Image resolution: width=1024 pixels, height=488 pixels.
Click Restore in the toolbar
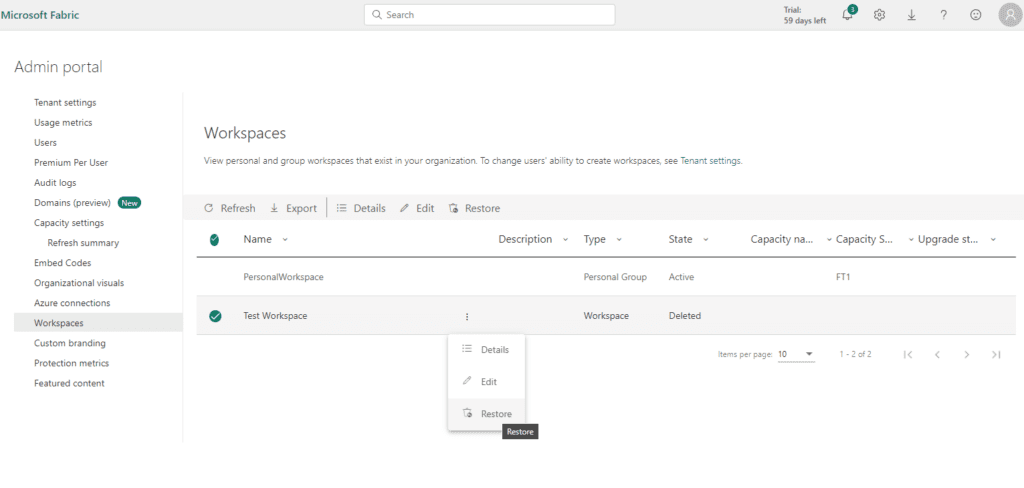475,208
